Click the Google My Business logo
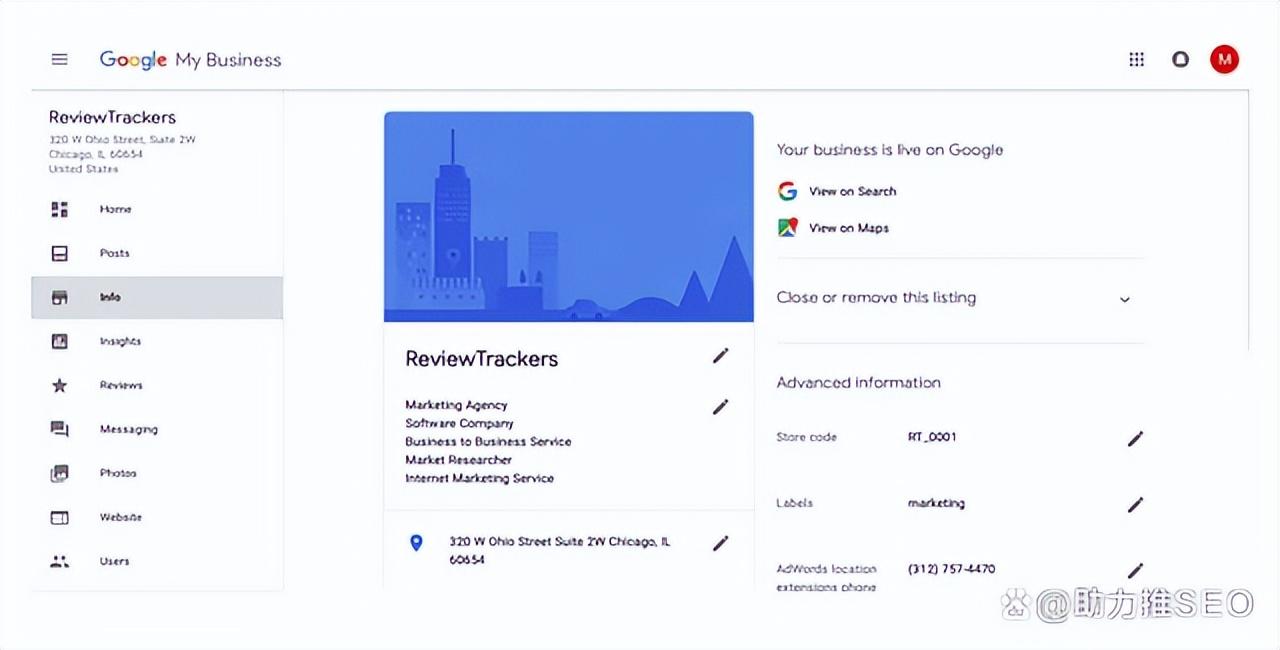Screen dimensions: 1280x650 pyautogui.click(x=190, y=60)
